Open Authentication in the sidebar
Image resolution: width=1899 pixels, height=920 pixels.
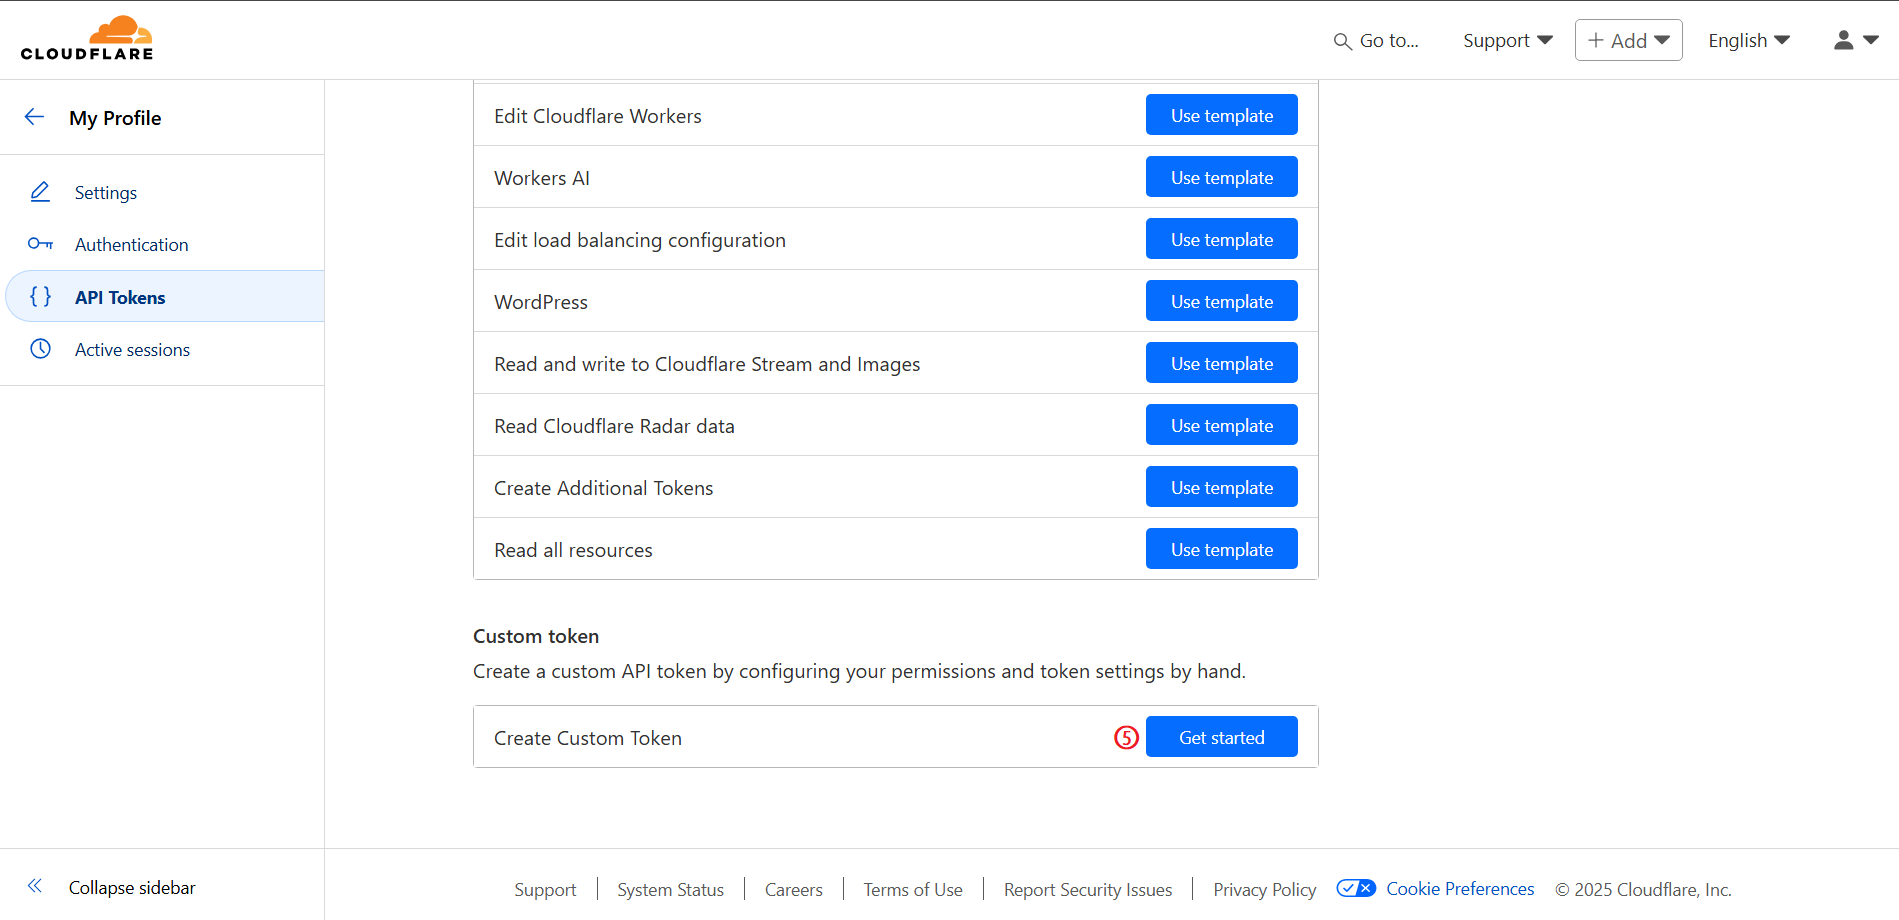click(x=131, y=244)
